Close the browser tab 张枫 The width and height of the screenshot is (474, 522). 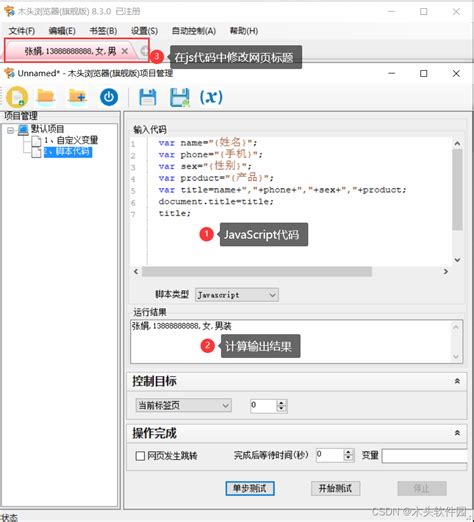tap(125, 51)
